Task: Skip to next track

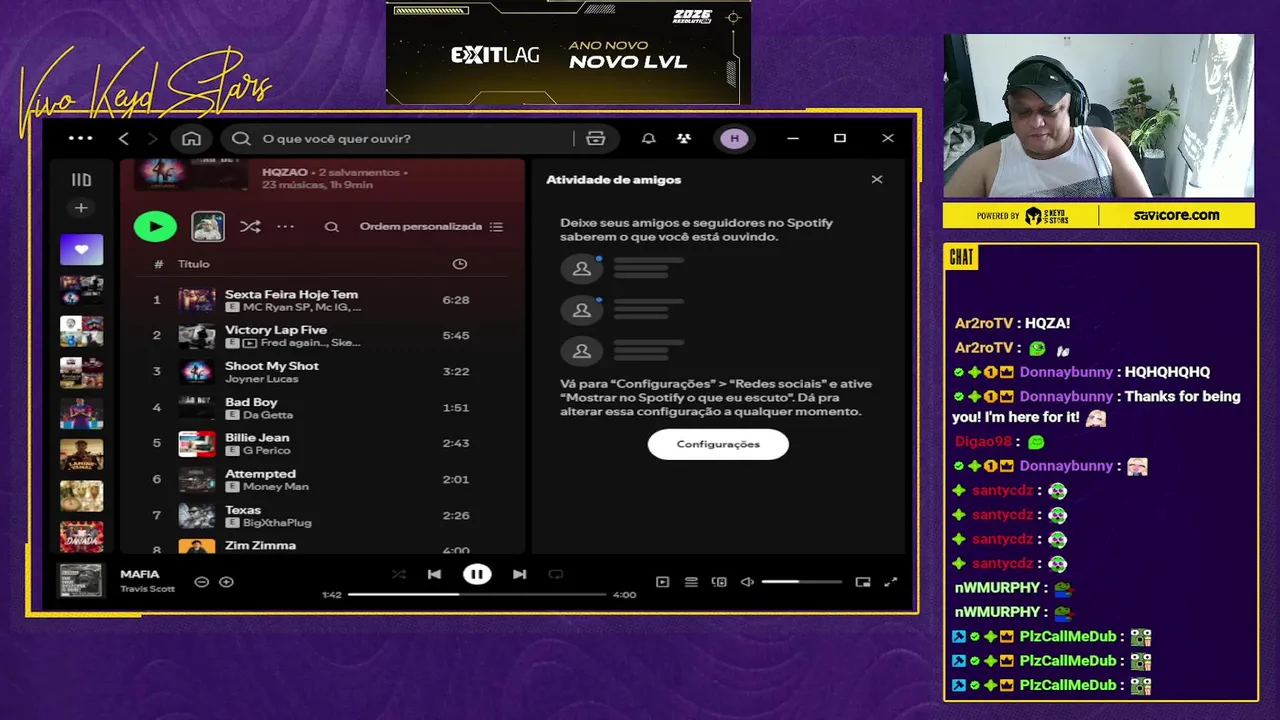Action: (x=519, y=574)
